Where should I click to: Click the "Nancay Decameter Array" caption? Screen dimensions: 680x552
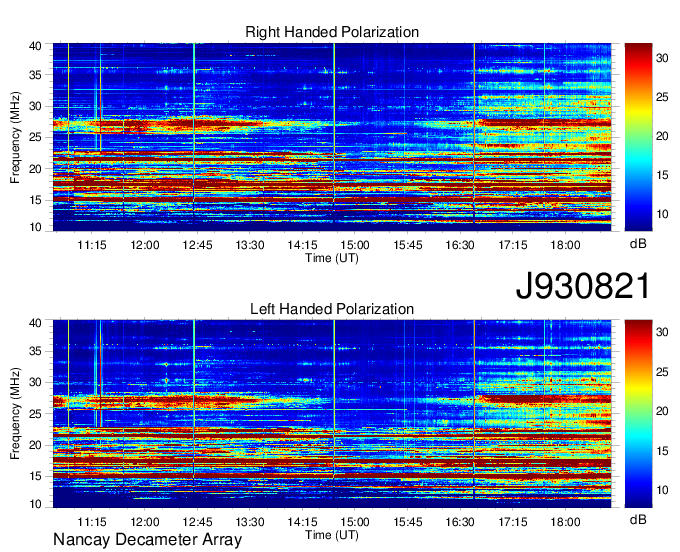click(147, 540)
